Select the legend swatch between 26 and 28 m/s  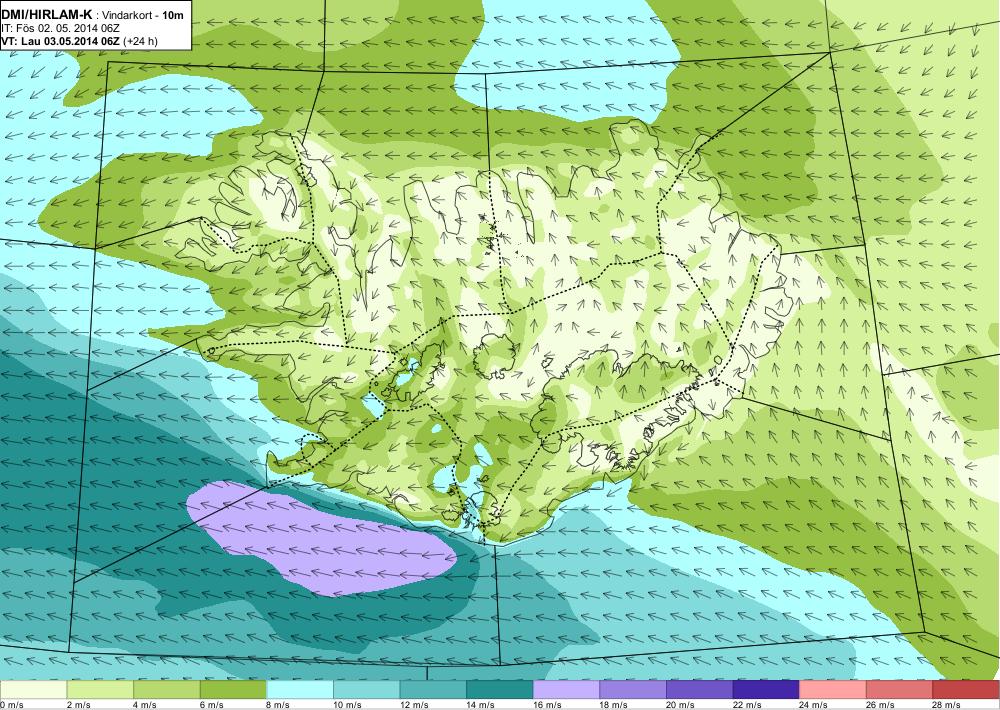click(x=900, y=690)
